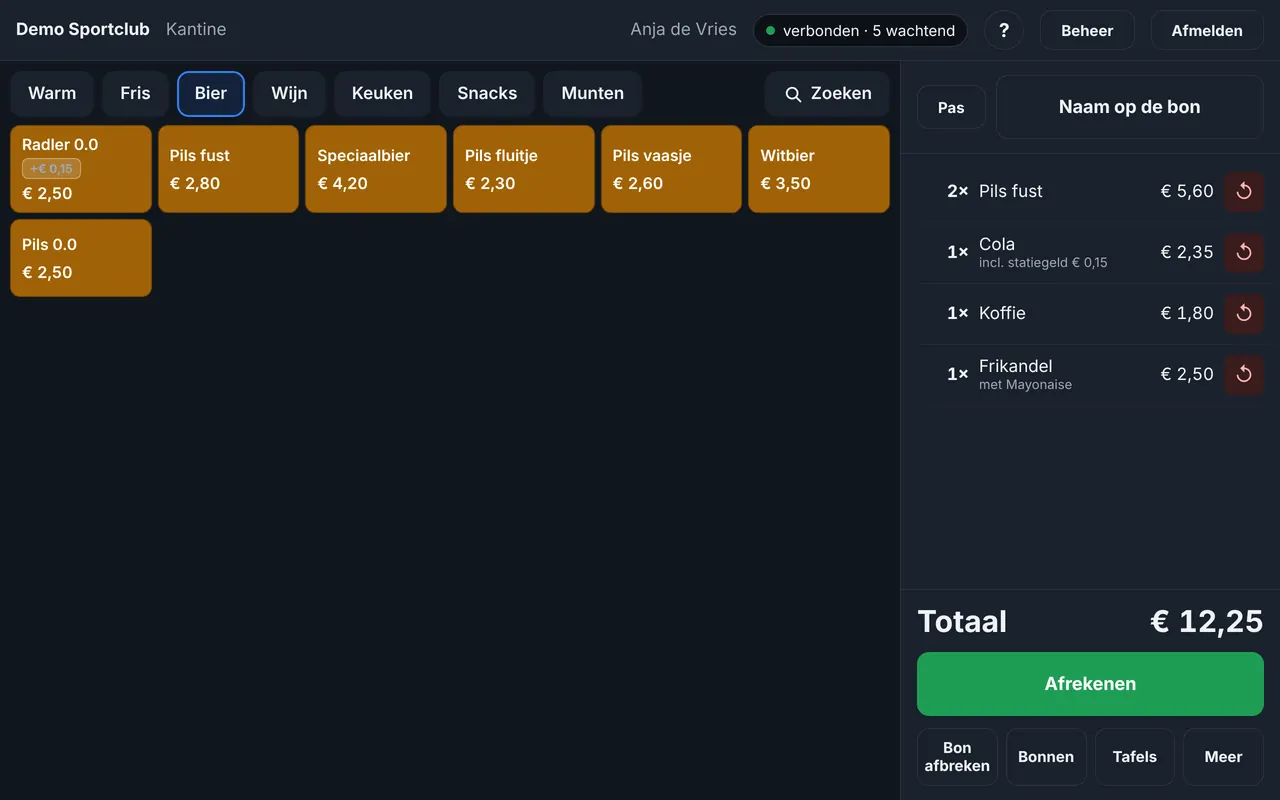1280x800 pixels.
Task: Click the Totaal amount € 12,25
Action: [1207, 622]
